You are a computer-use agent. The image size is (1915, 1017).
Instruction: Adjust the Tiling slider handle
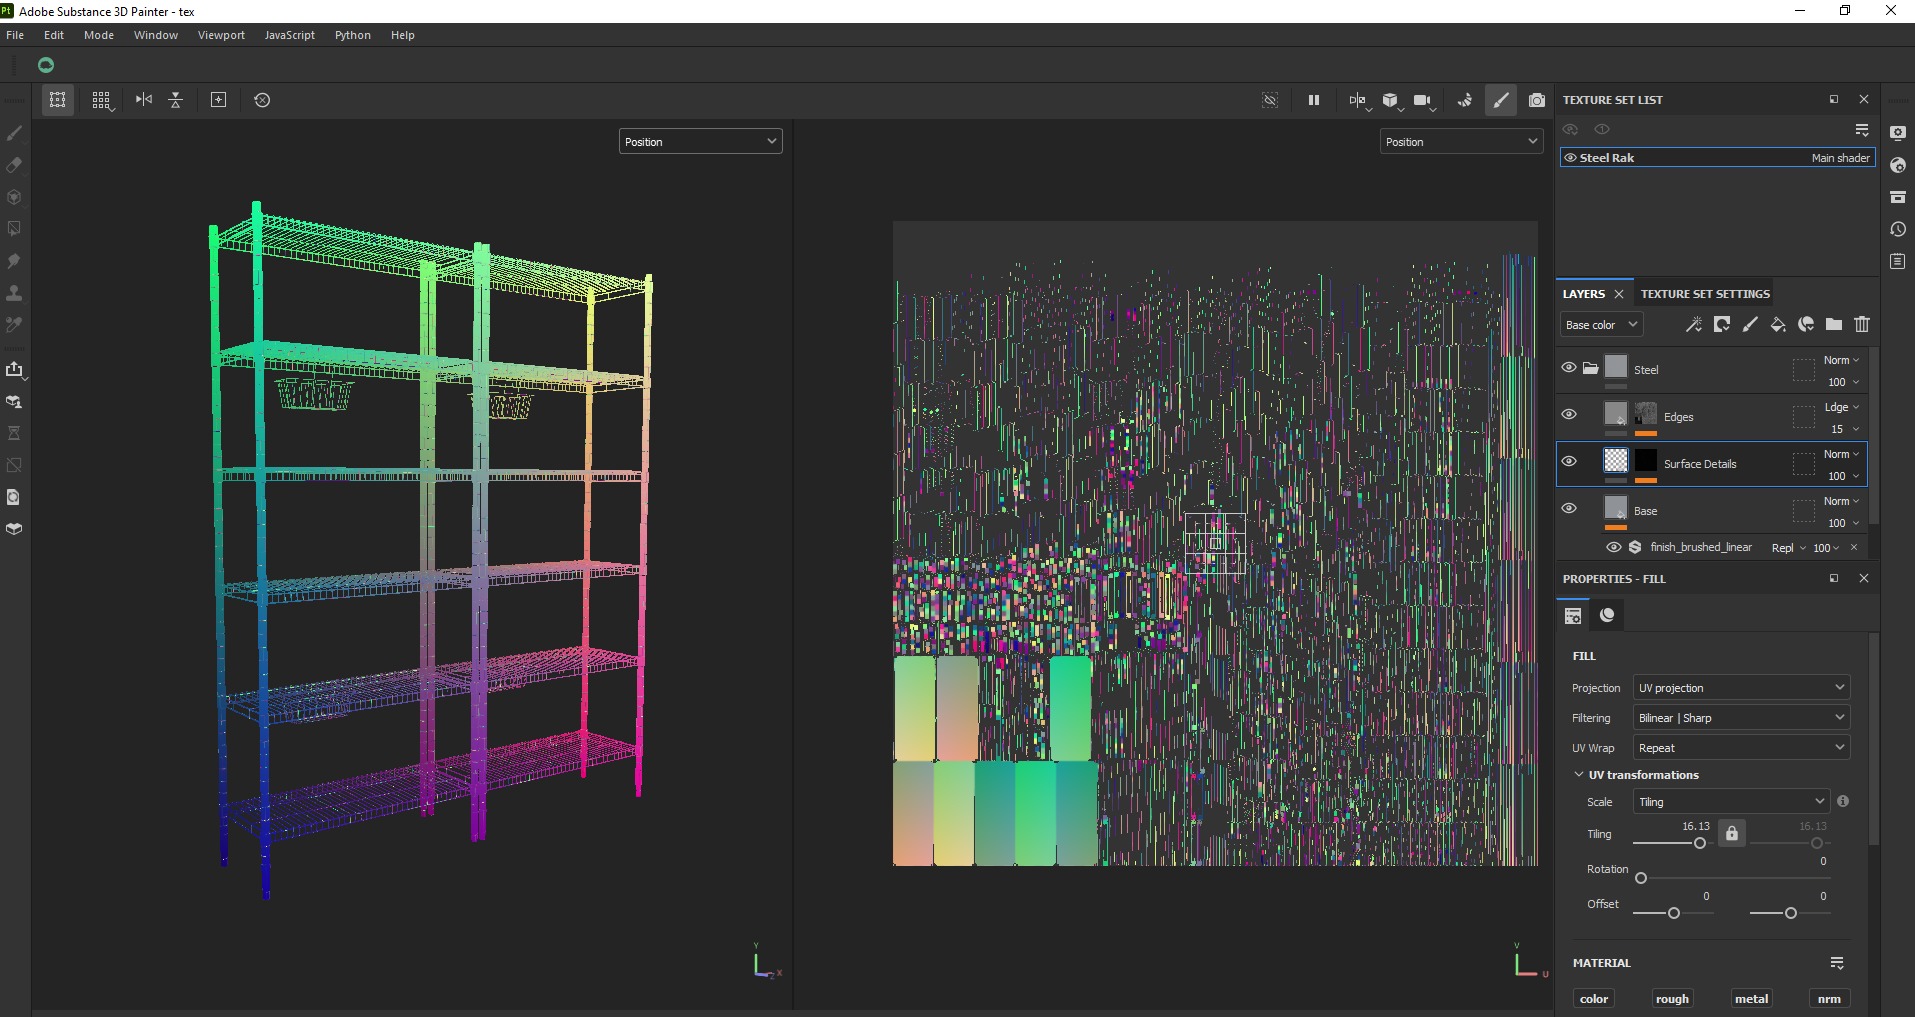coord(1700,844)
